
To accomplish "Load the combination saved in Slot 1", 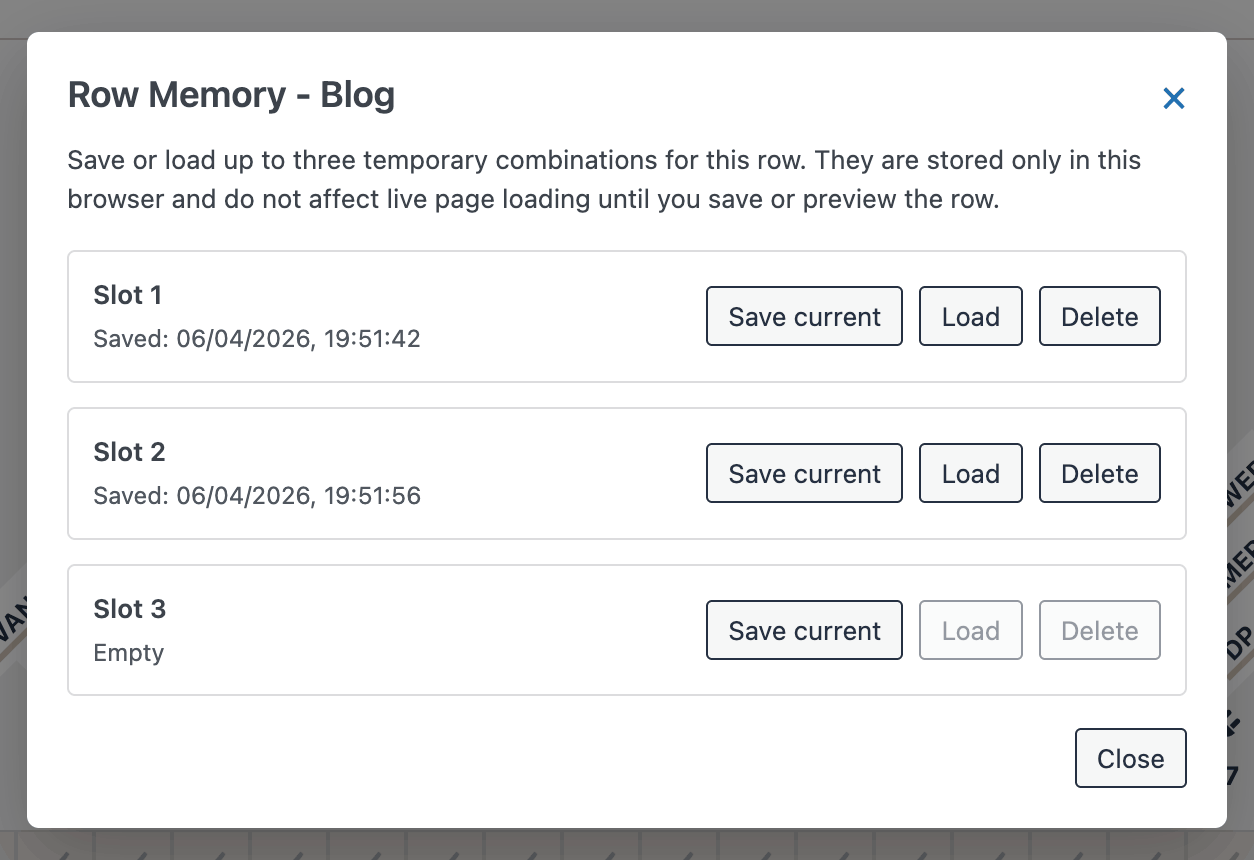I will click(x=970, y=317).
